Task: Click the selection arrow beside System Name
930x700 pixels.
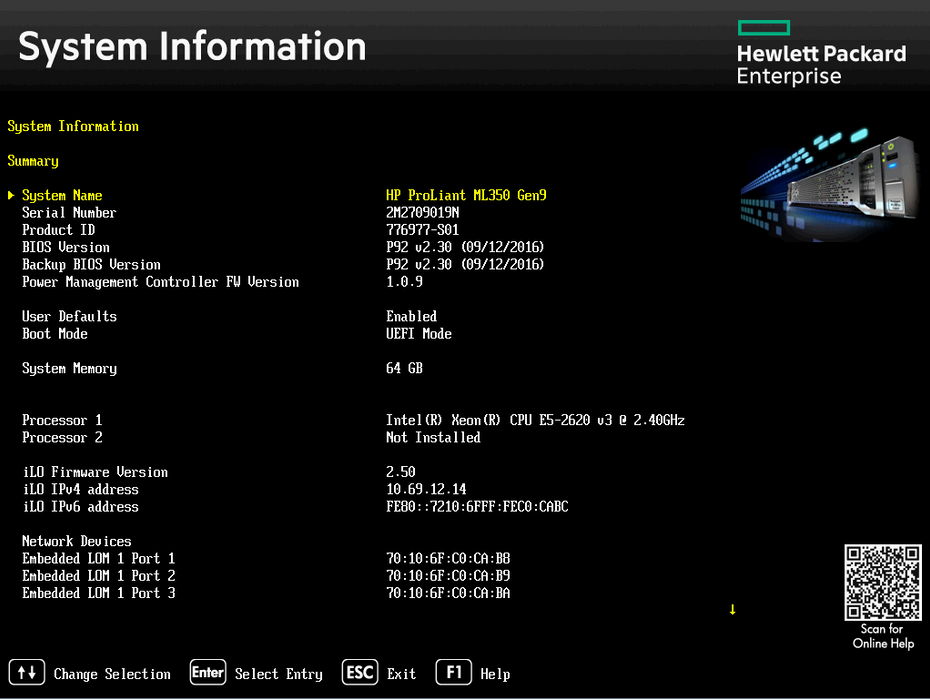Action: tap(11, 195)
